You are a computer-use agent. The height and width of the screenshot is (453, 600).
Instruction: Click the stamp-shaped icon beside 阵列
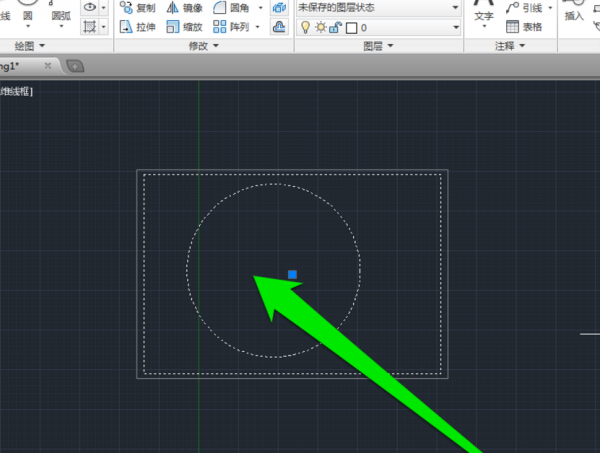(279, 27)
